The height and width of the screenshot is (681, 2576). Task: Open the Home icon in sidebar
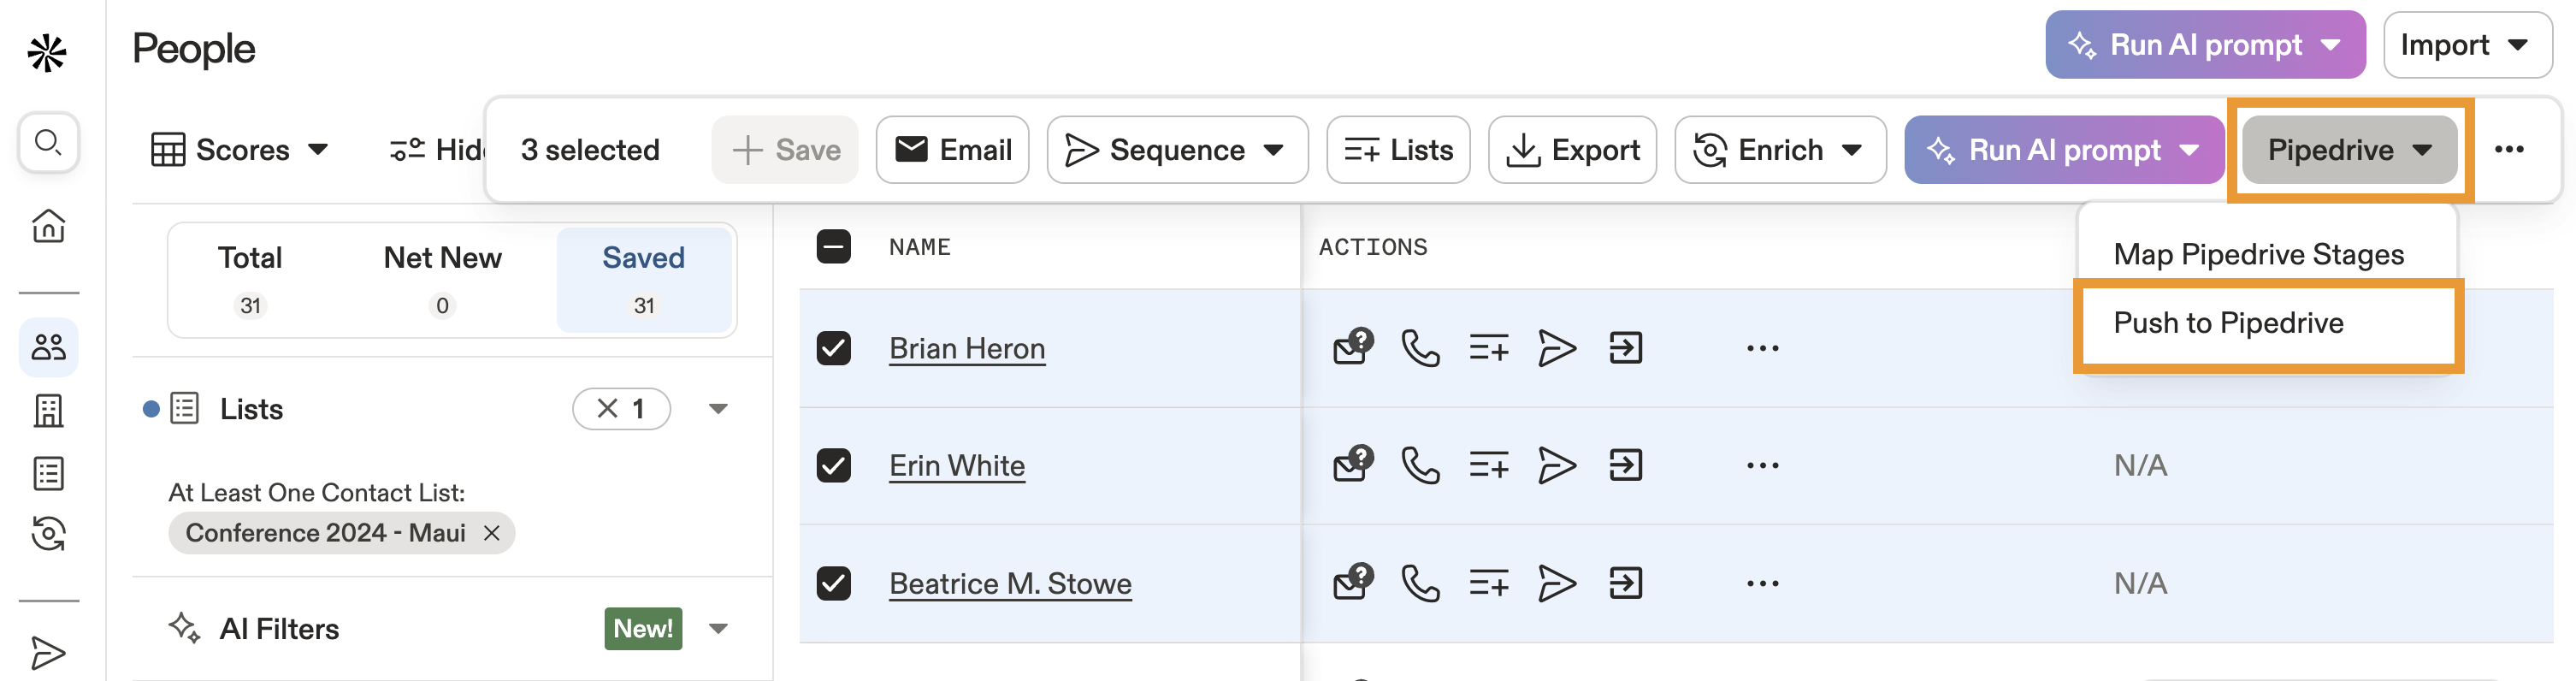tap(48, 226)
